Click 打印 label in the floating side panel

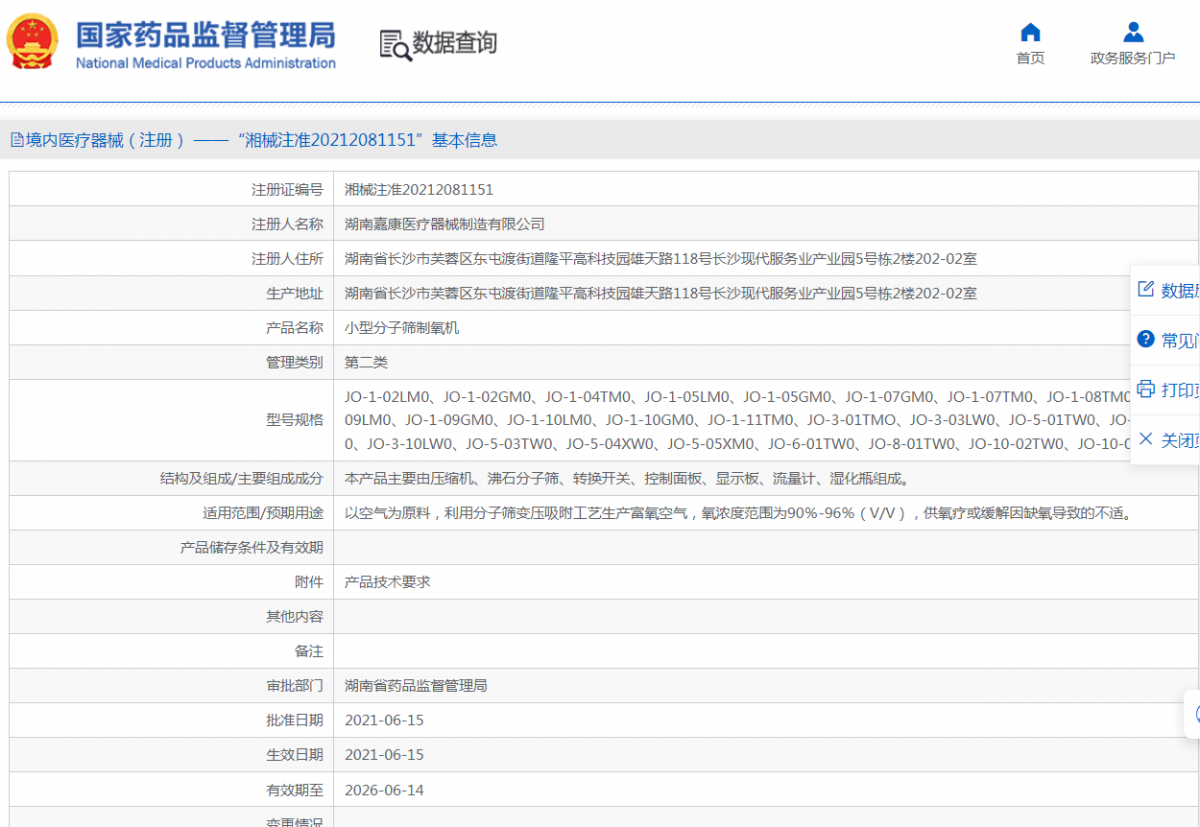point(1180,390)
